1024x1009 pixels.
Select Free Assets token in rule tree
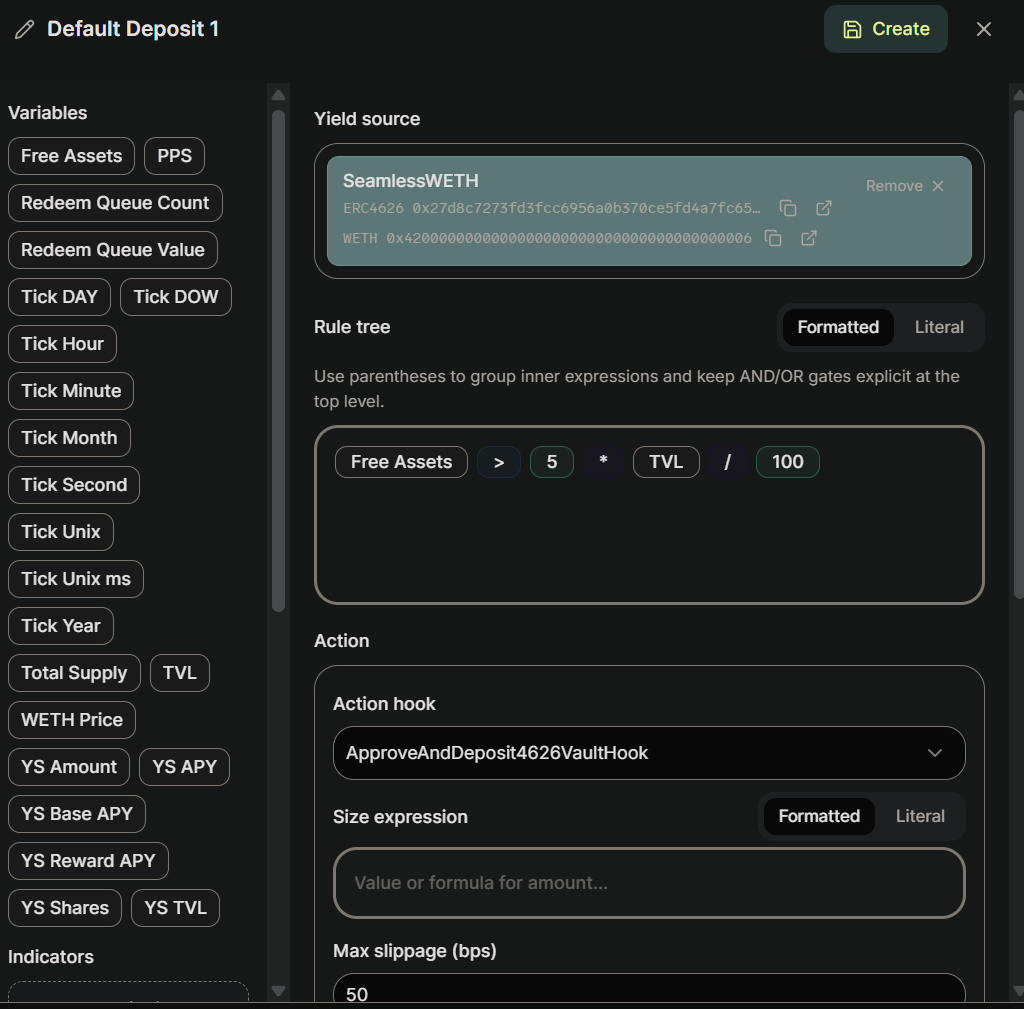coord(402,462)
